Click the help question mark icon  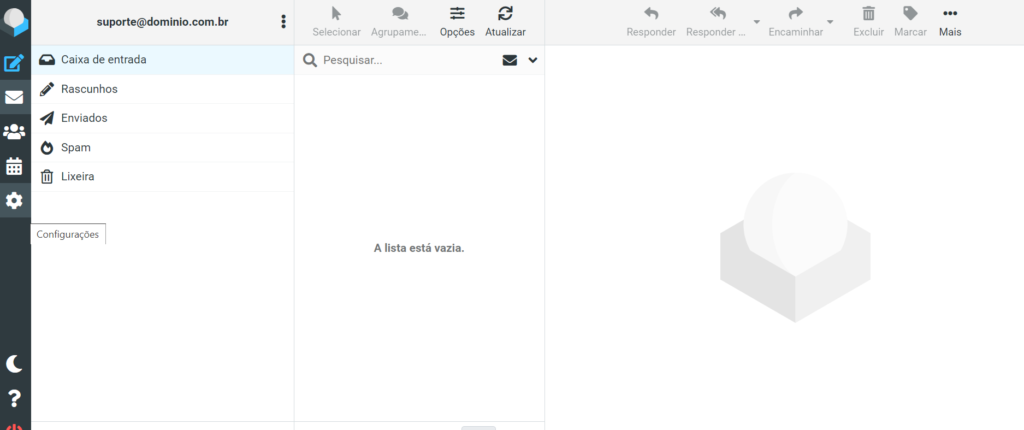tap(14, 398)
